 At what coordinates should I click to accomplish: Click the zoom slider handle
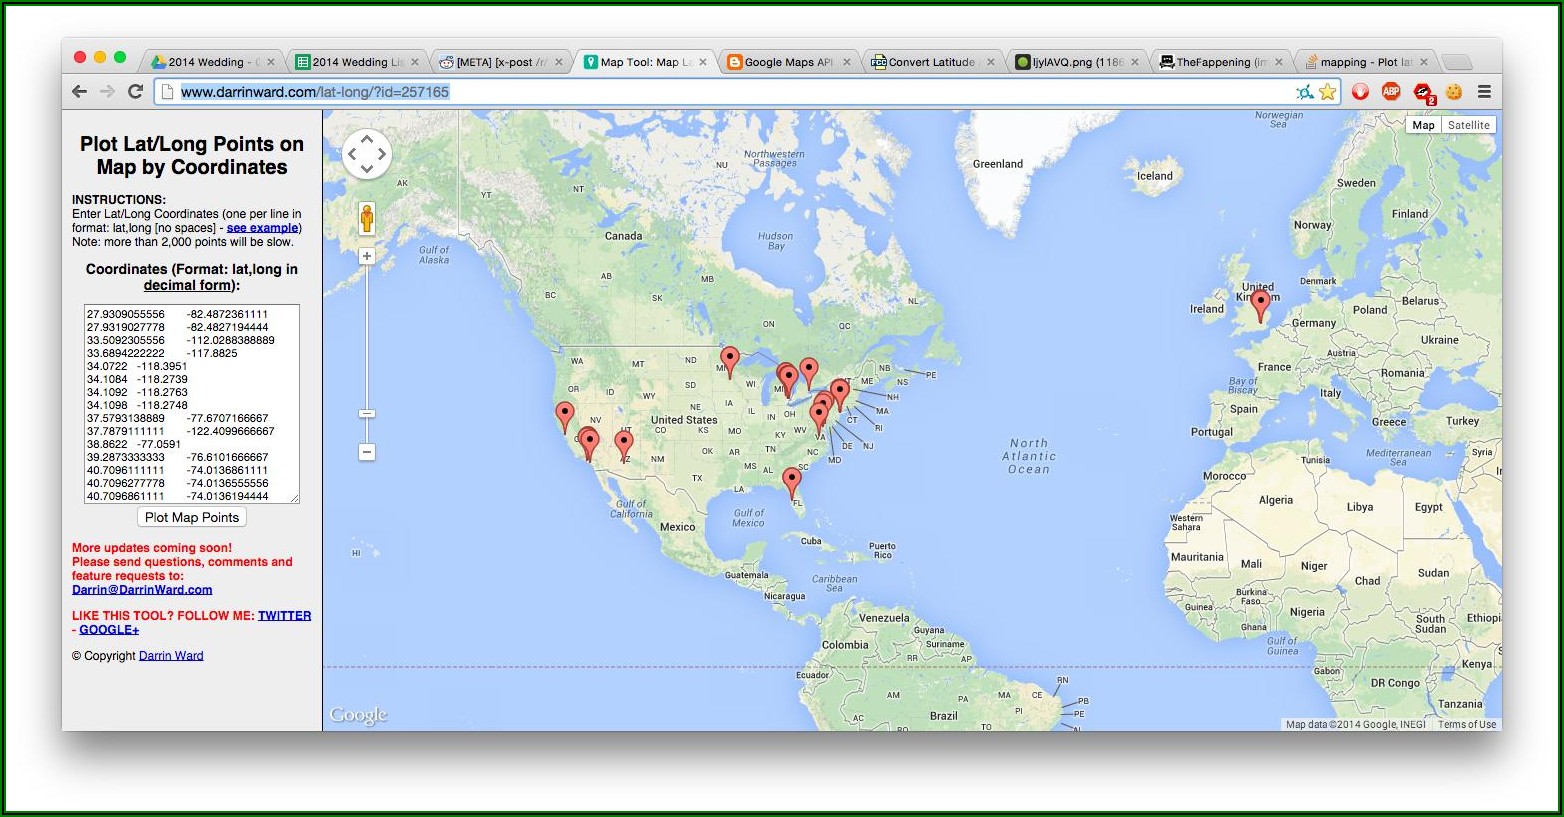[367, 414]
